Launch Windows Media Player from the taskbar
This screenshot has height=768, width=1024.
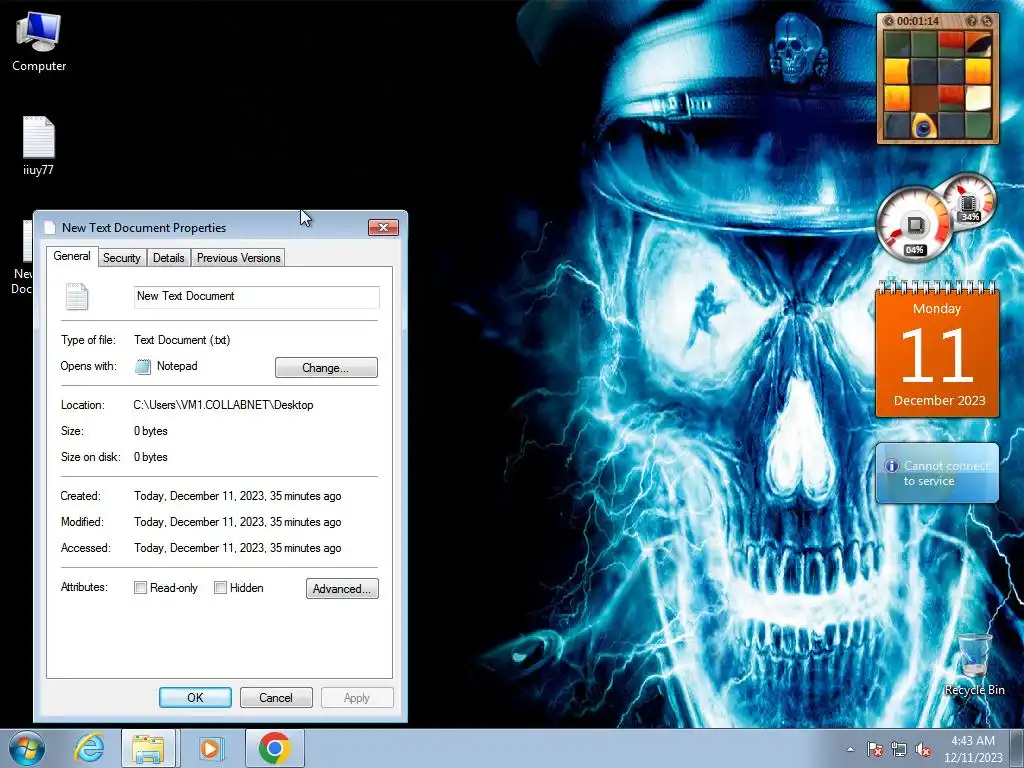point(210,748)
